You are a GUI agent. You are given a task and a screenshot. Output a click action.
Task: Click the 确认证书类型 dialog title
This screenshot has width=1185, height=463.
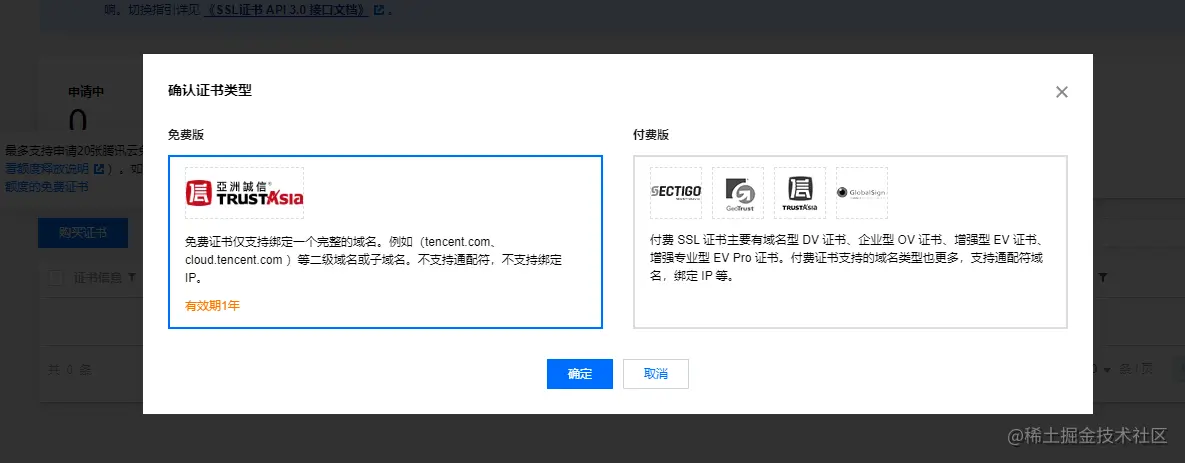[x=209, y=91]
